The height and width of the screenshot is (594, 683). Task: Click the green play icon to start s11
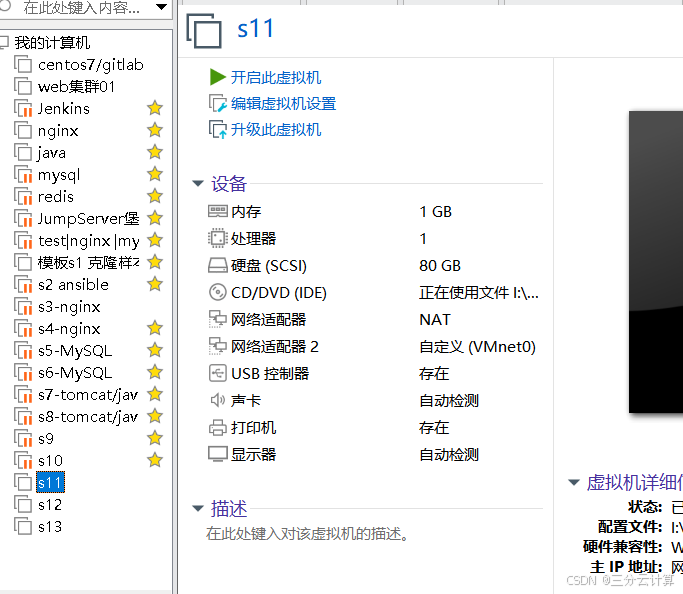click(x=217, y=77)
